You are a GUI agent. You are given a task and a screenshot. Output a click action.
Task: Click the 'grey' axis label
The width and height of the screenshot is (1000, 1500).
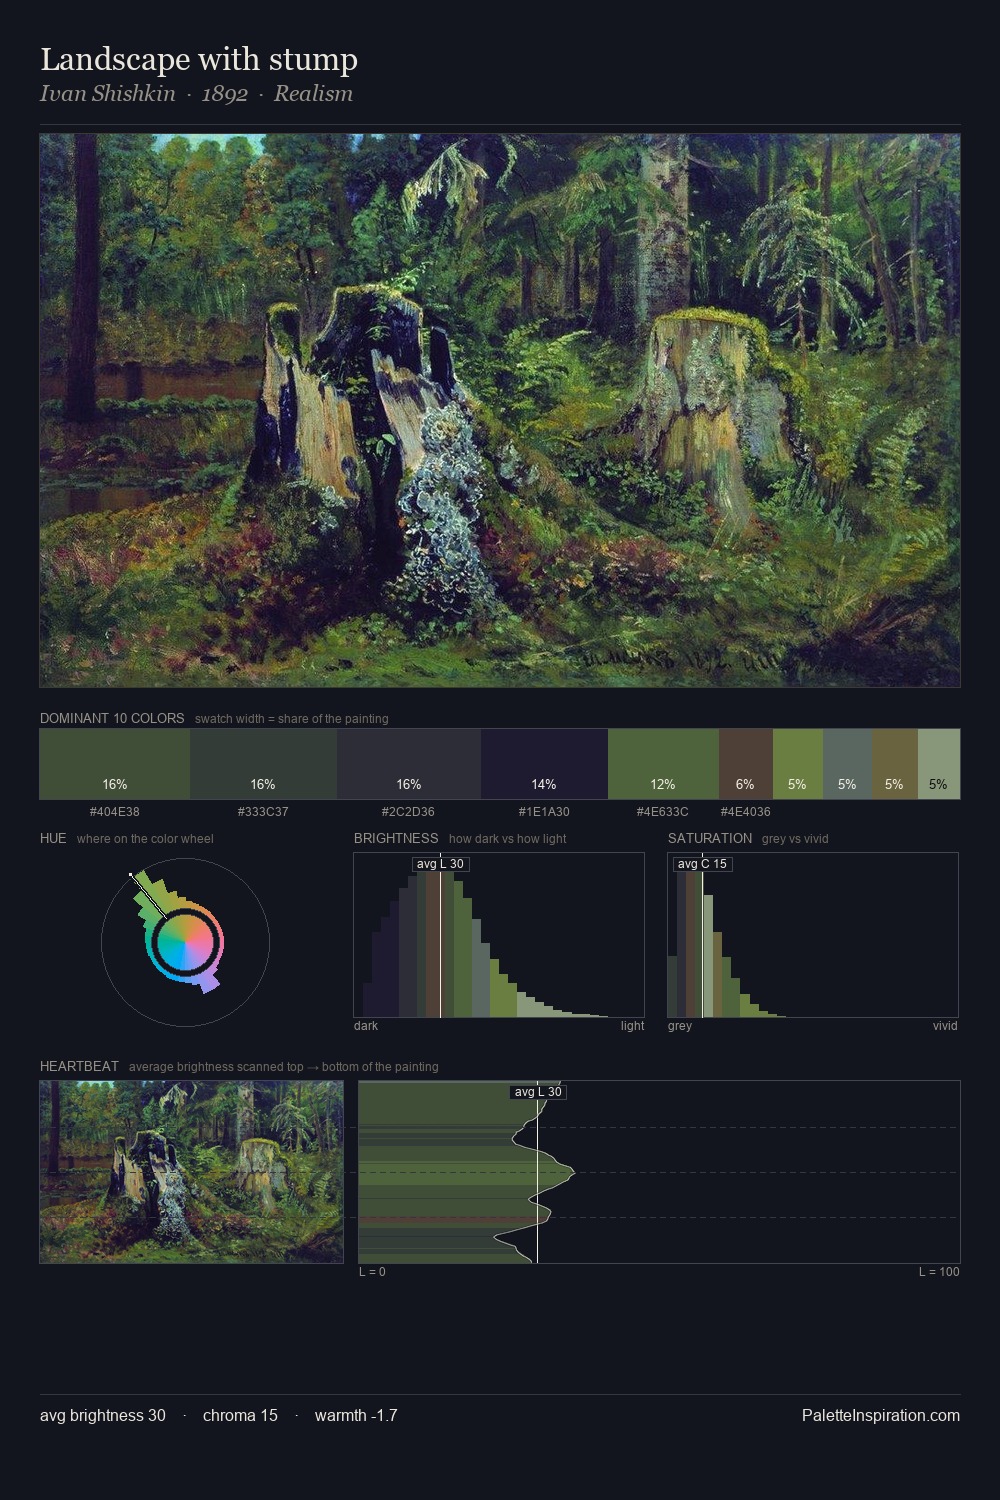[680, 1026]
